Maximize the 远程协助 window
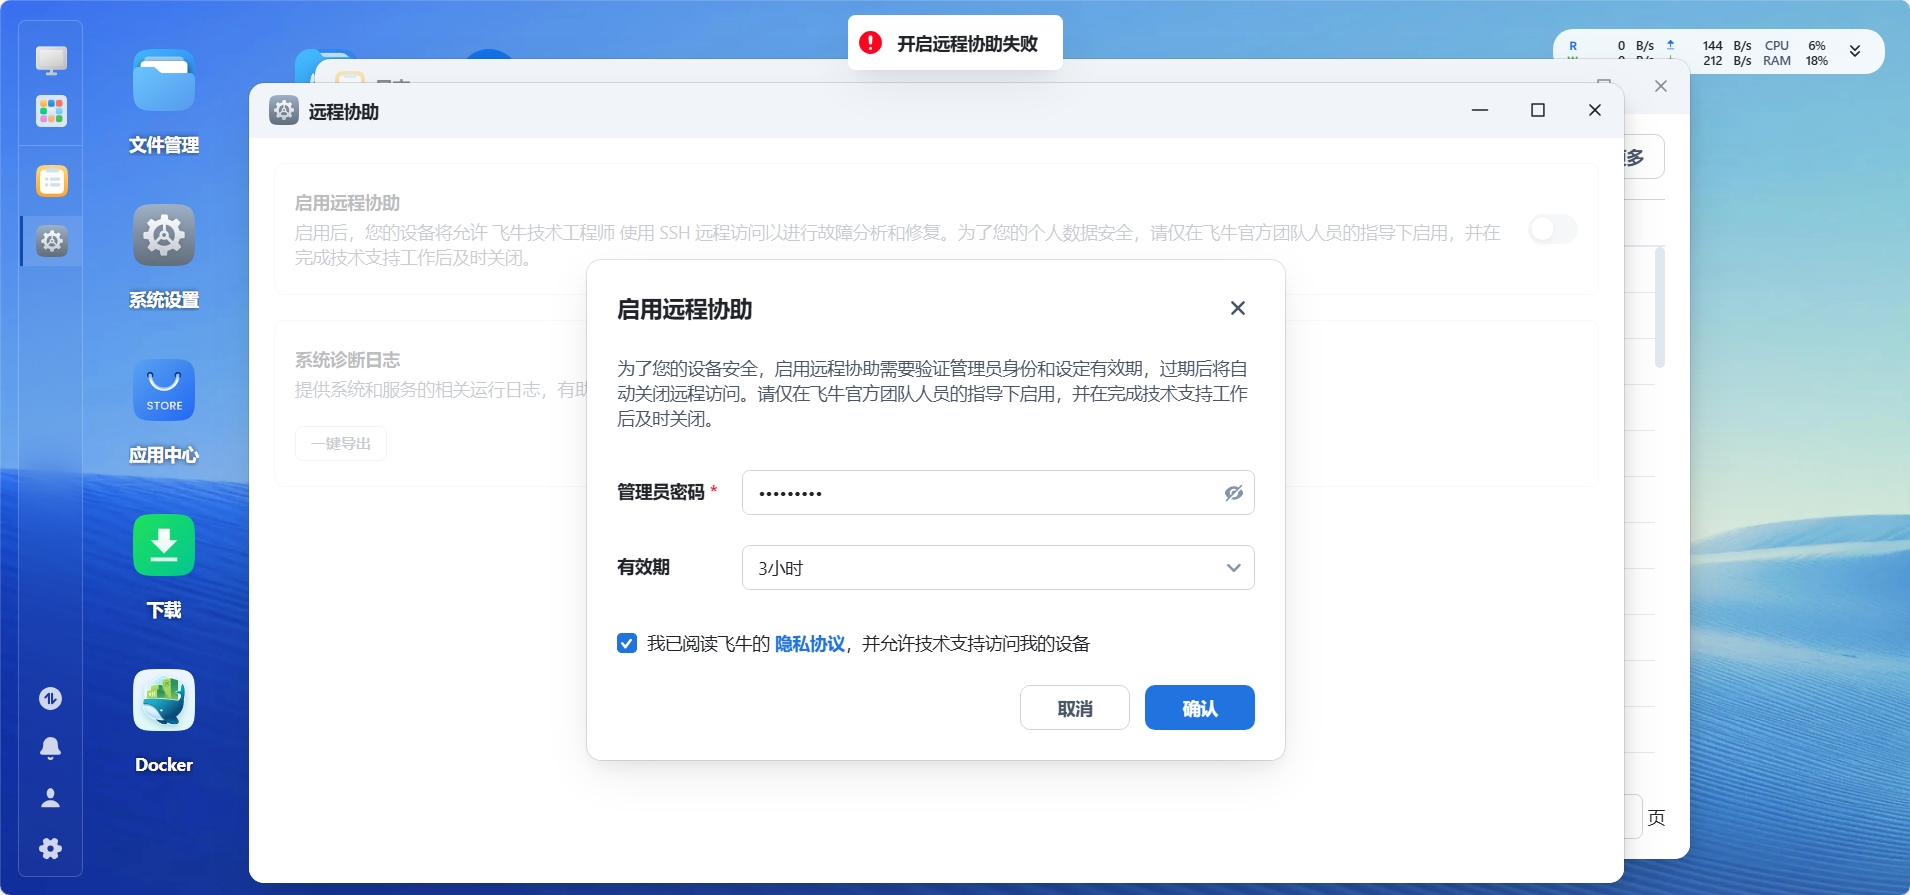Viewport: 1910px width, 895px height. [x=1538, y=110]
